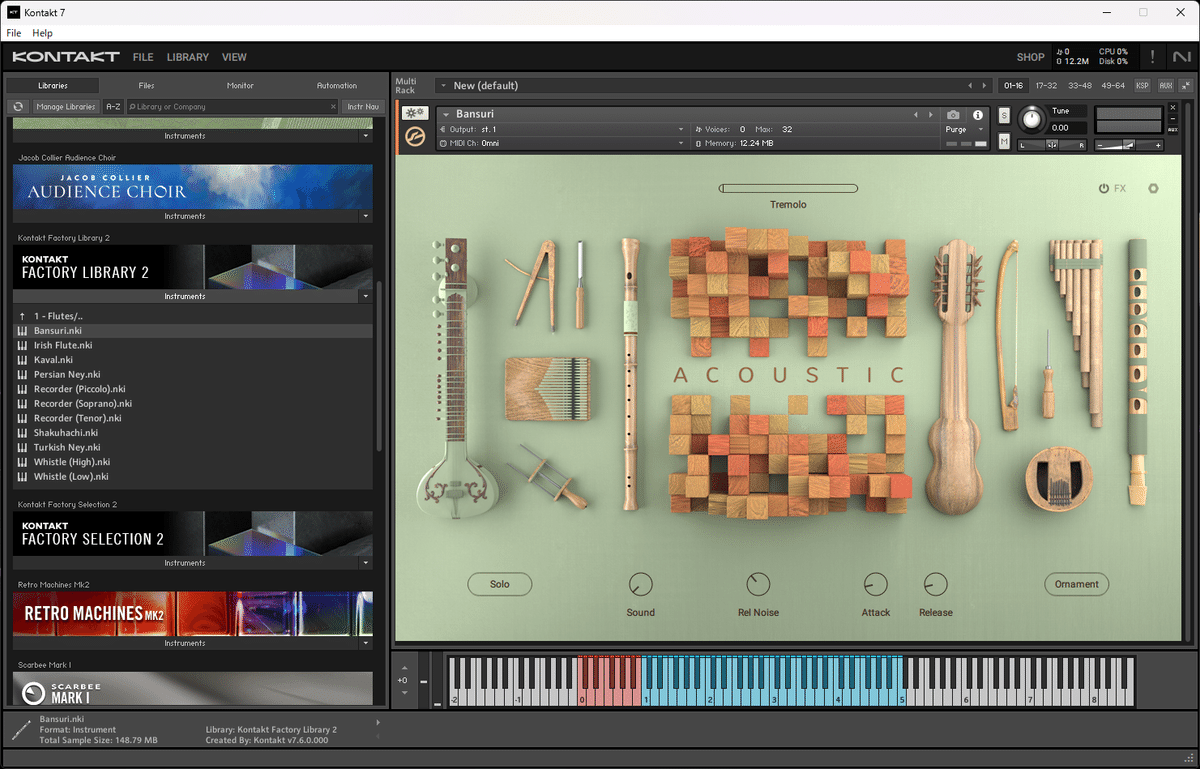The image size is (1200, 769).
Task: Click the instrument volume slider
Action: (1129, 145)
